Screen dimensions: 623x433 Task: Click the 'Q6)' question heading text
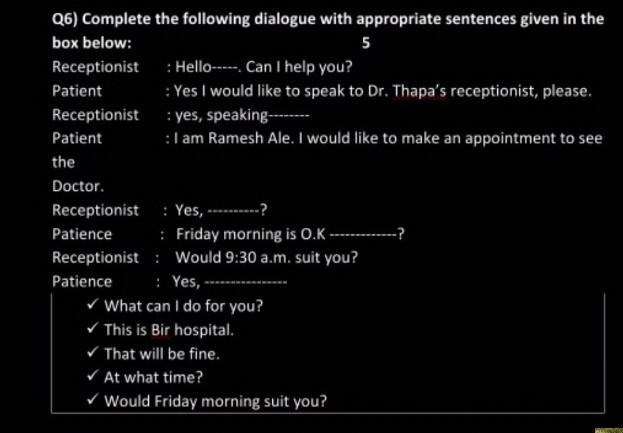[65, 19]
